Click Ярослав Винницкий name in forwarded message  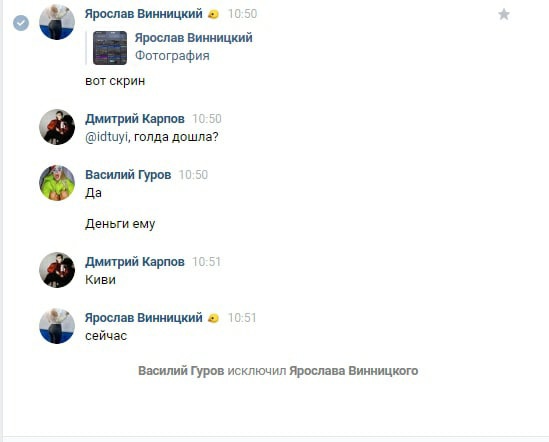point(194,38)
